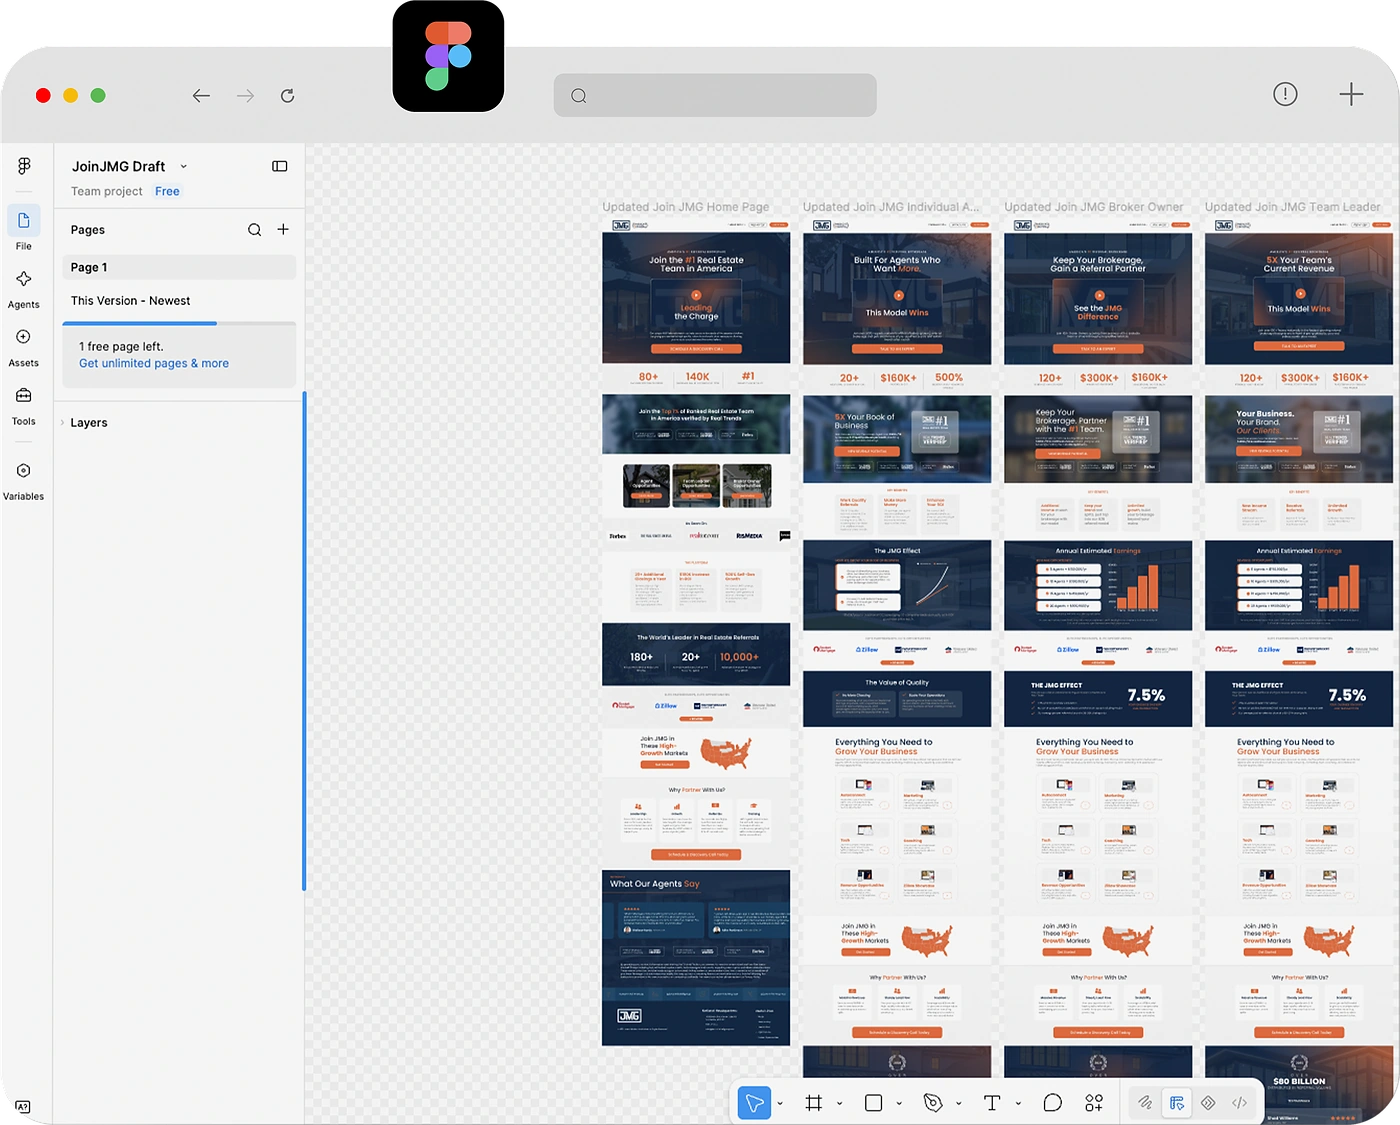
Task: Switch to the diamond-arrow mode in toolbar
Action: [1208, 1103]
